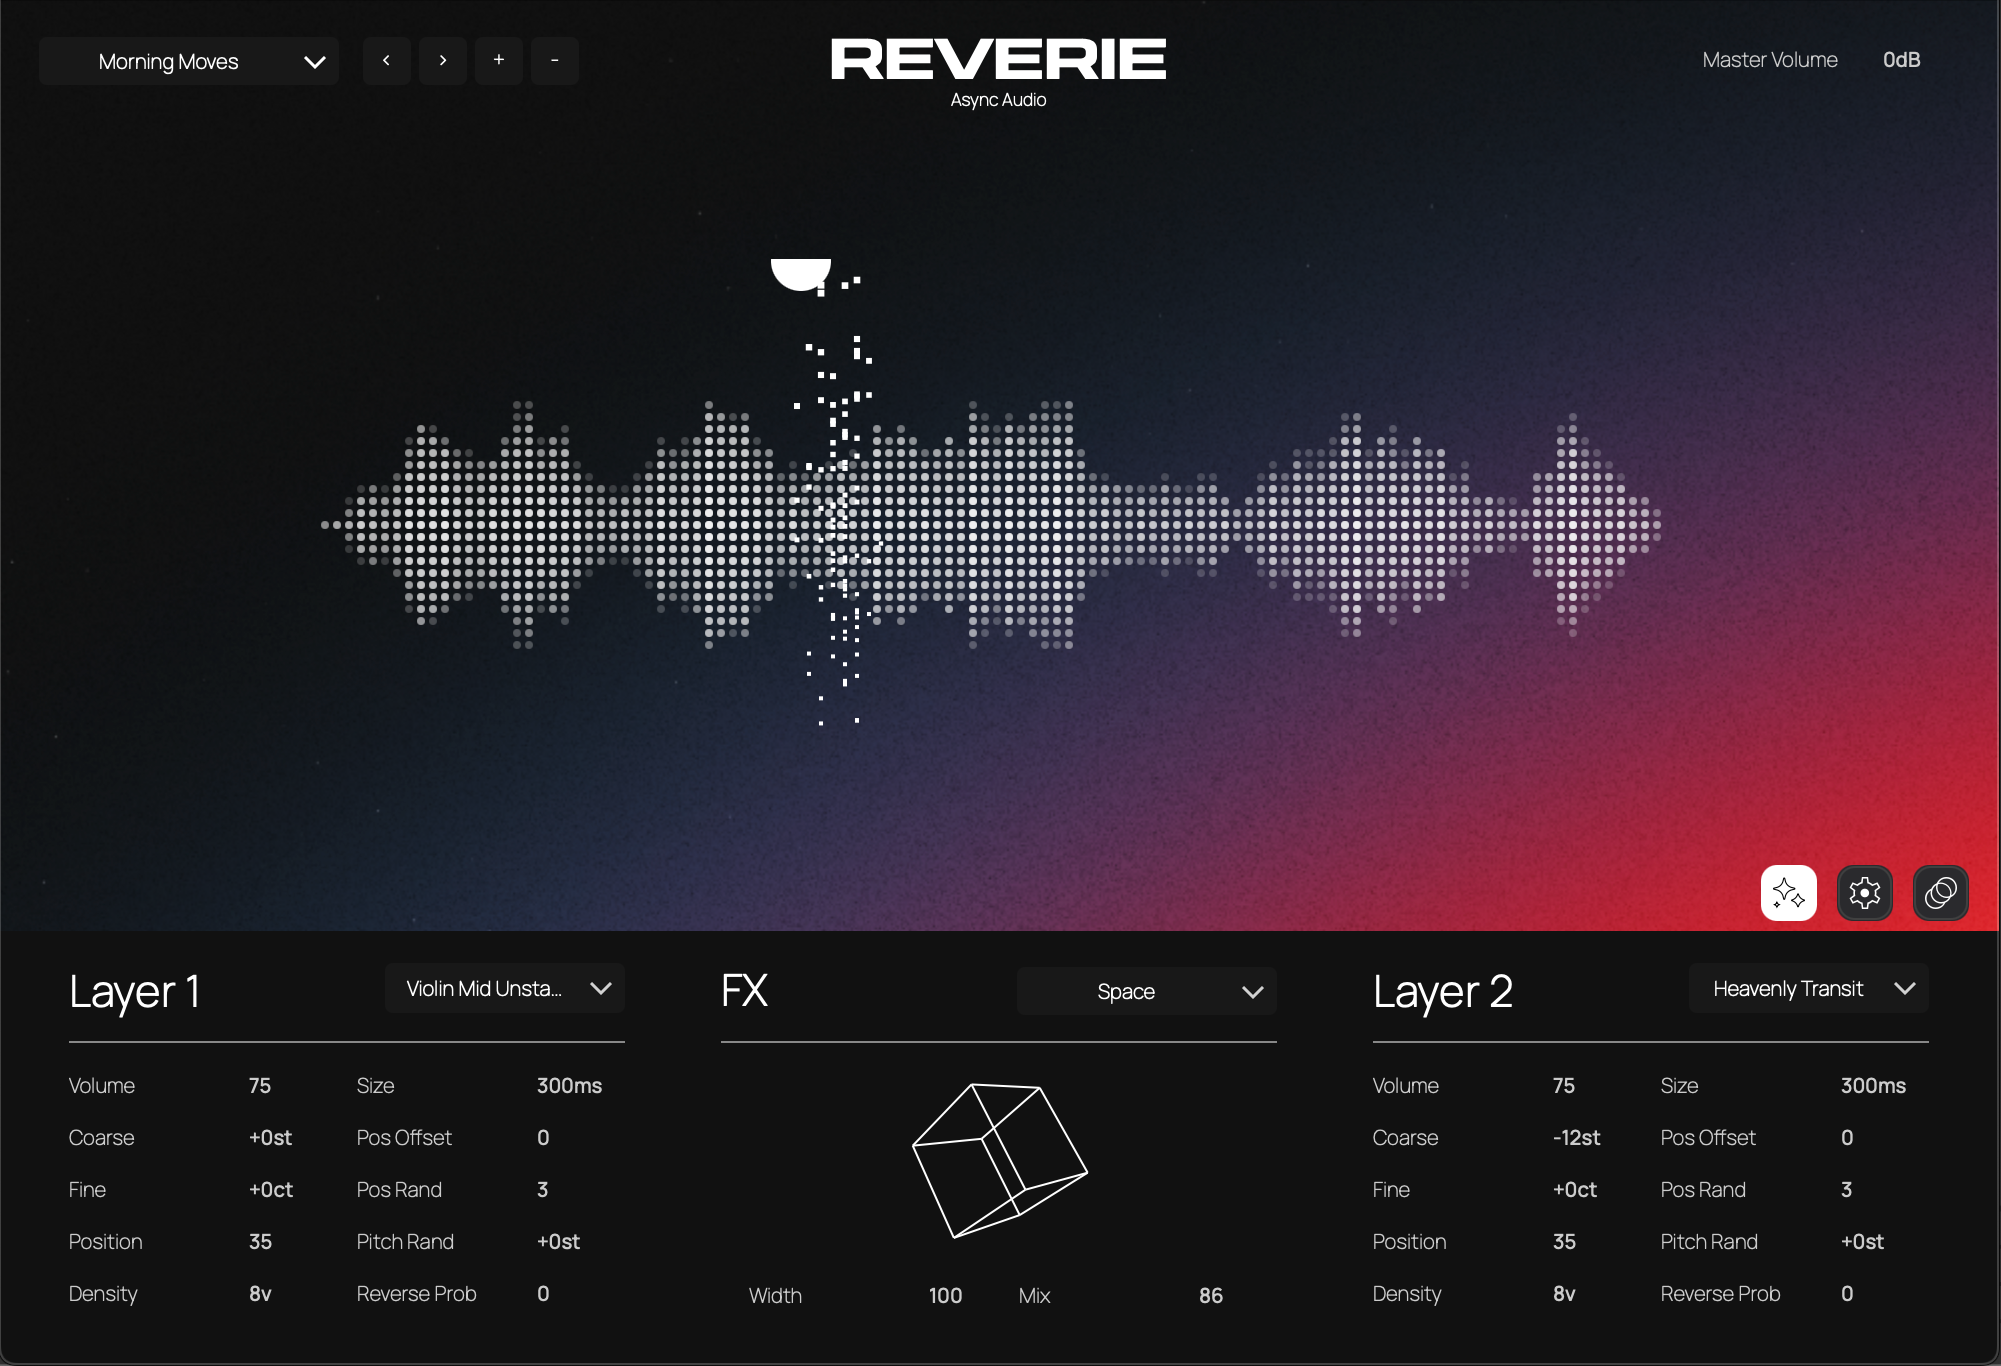Click the Master Volume 0dB value
Image resolution: width=2001 pixels, height=1366 pixels.
click(x=1901, y=60)
